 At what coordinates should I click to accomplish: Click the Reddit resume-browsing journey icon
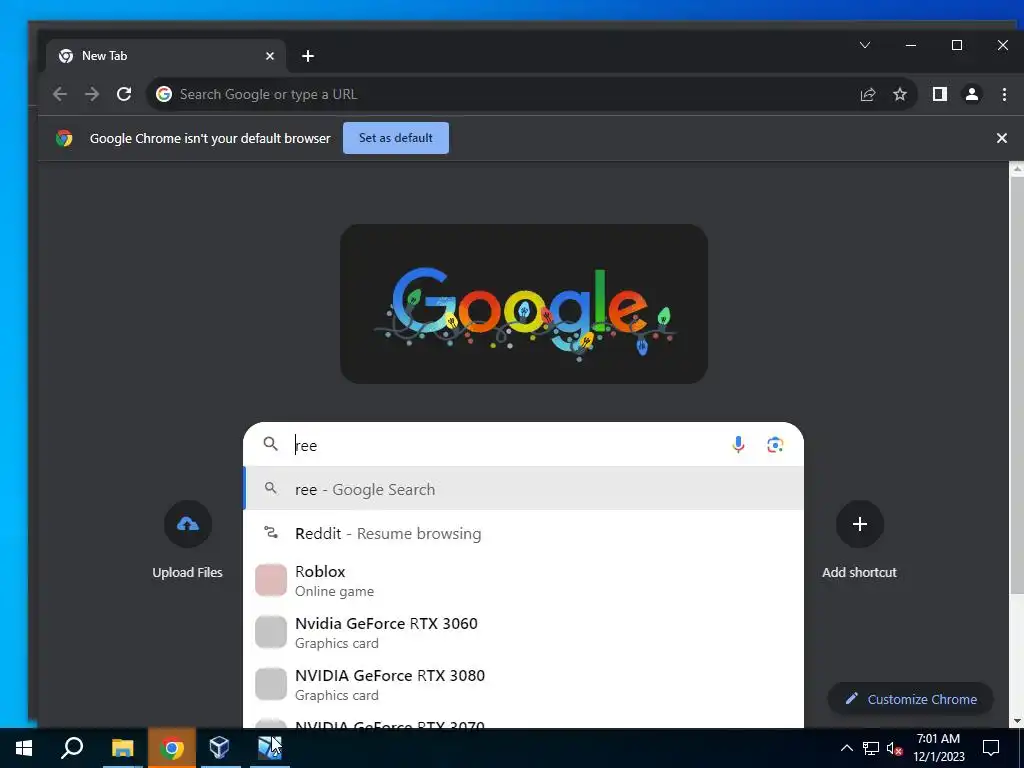(x=270, y=533)
